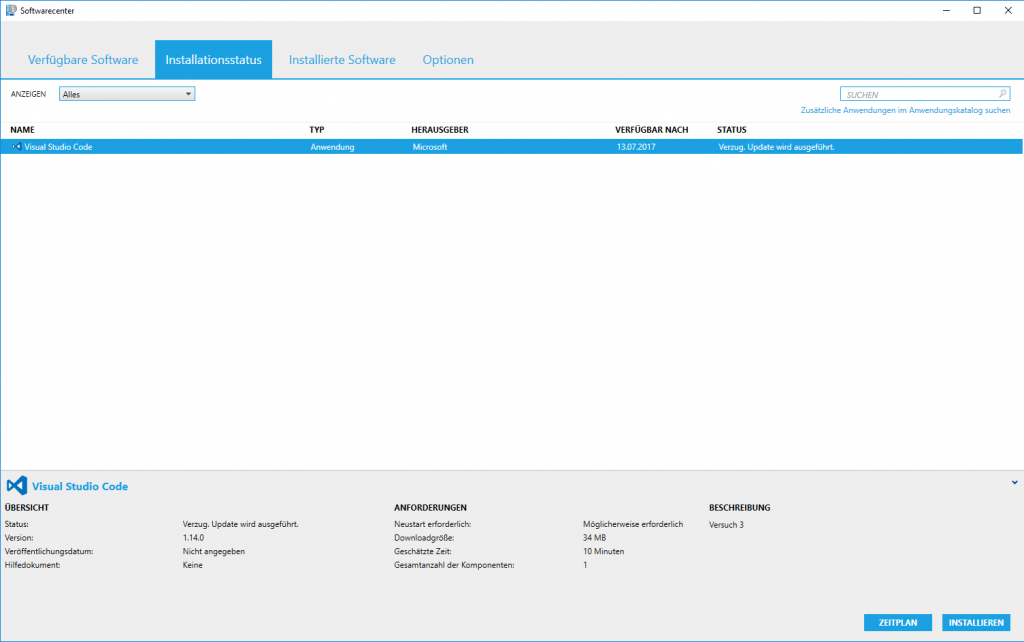Click the Microsoft publisher cell
Image resolution: width=1024 pixels, height=642 pixels.
tap(430, 147)
